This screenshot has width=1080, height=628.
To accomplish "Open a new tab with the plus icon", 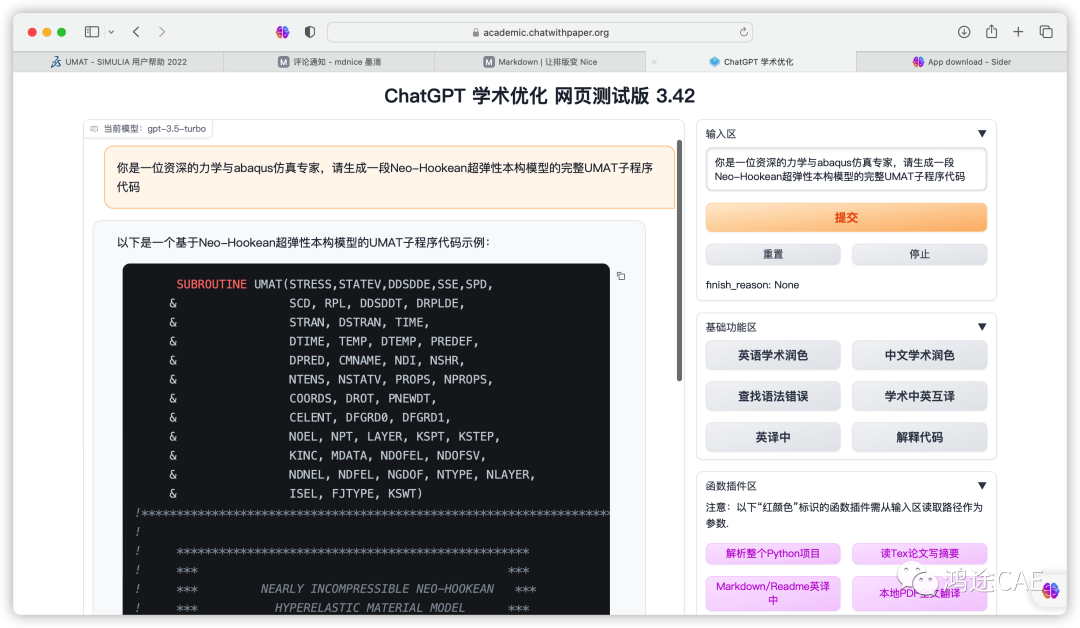I will pos(1018,31).
